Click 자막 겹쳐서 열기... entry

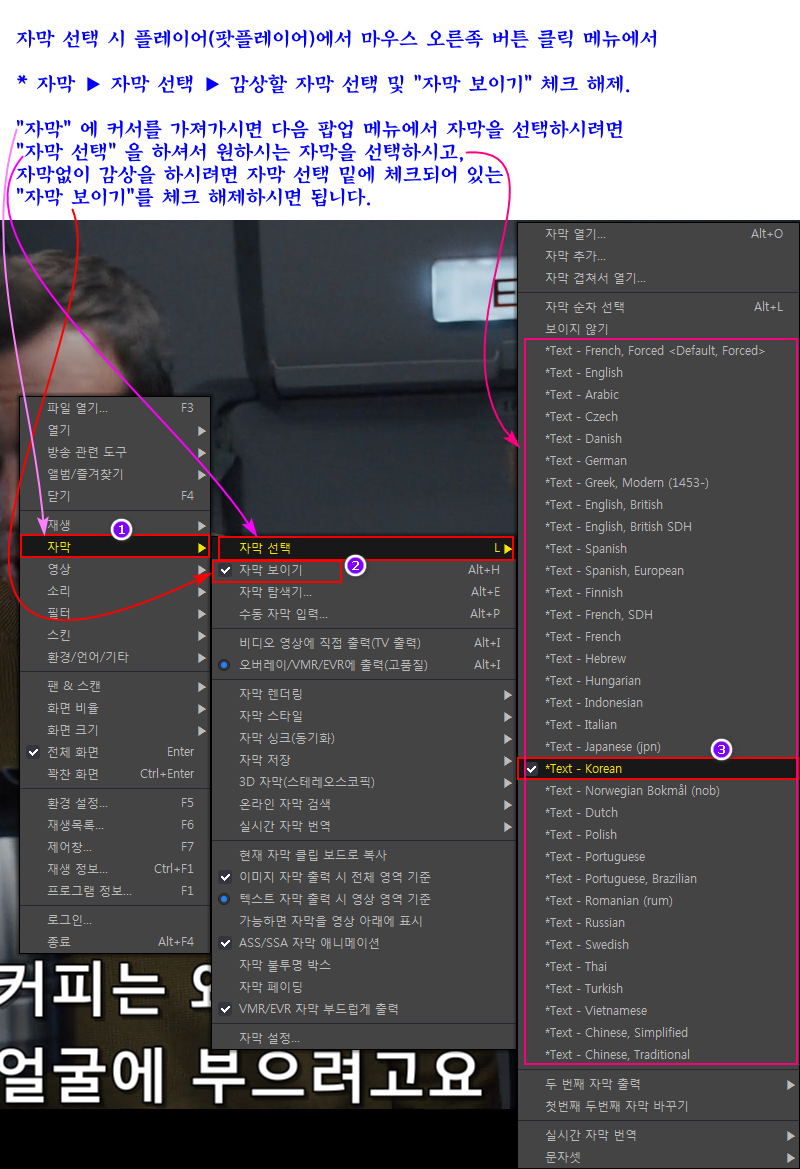point(658,278)
